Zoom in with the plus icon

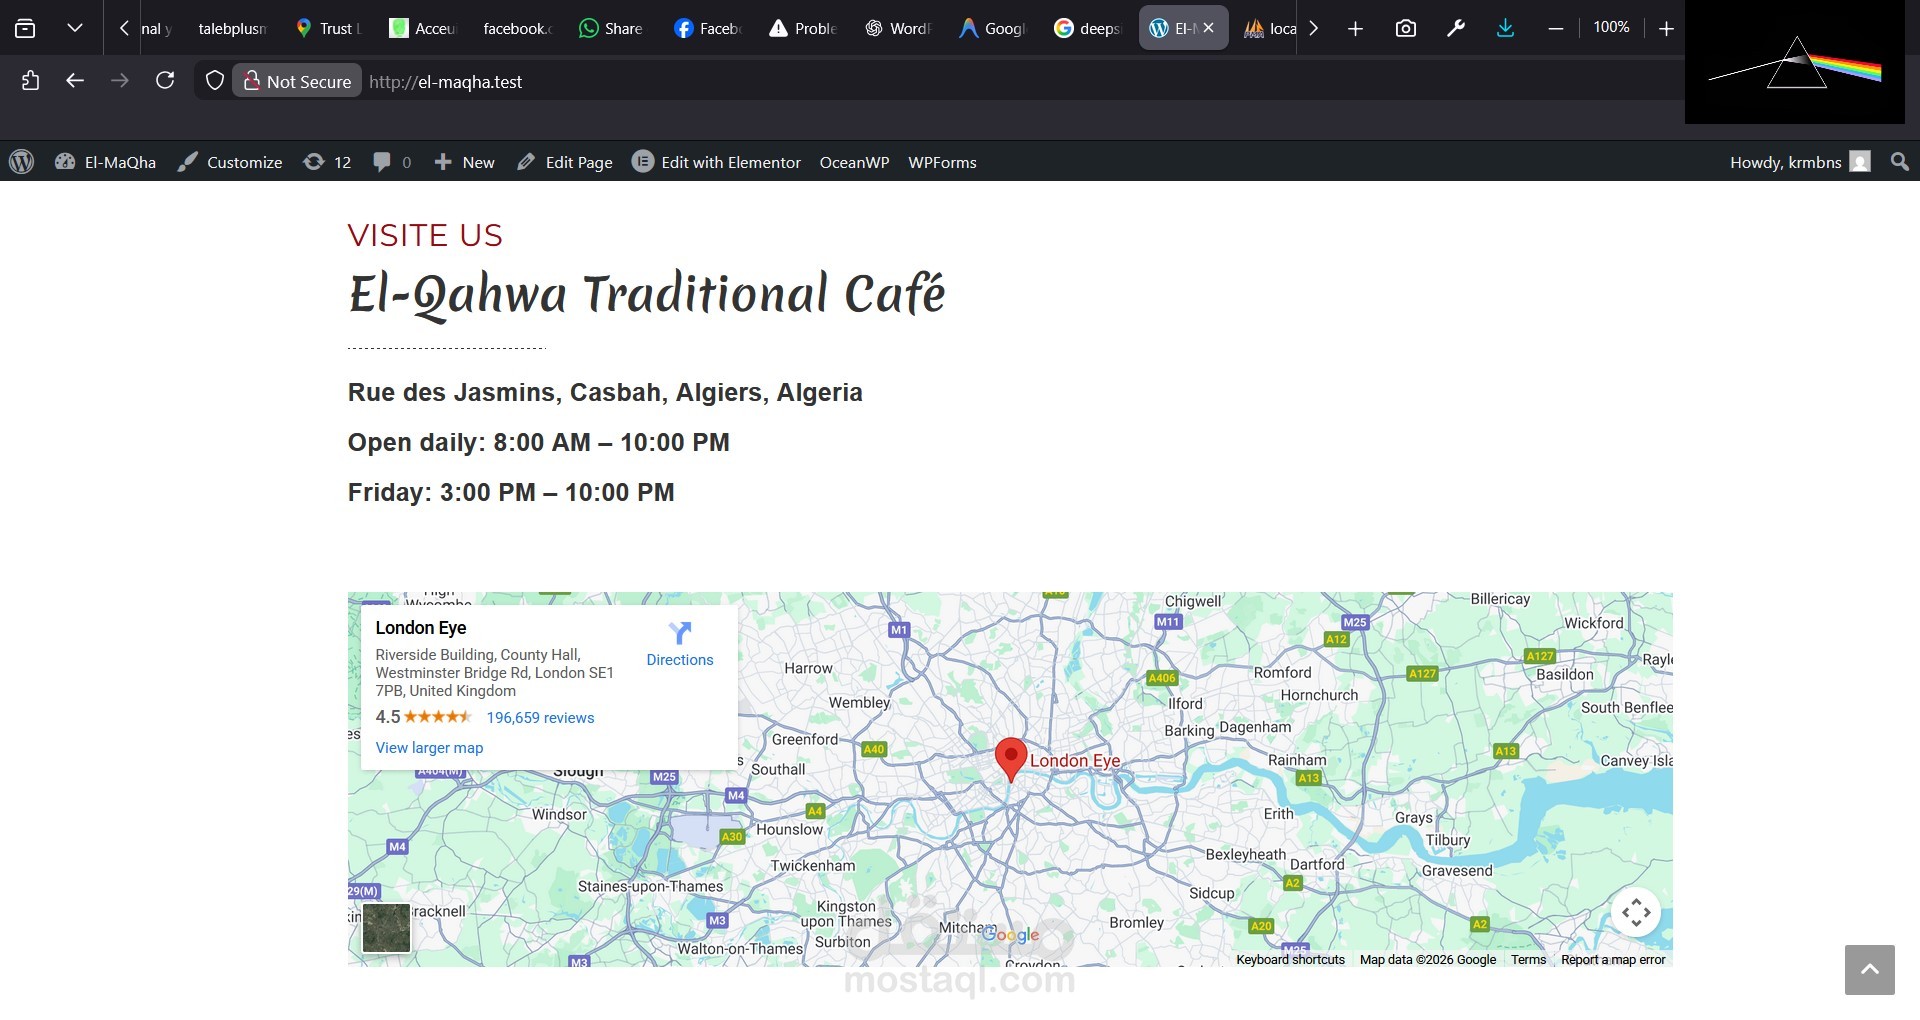coord(1666,29)
